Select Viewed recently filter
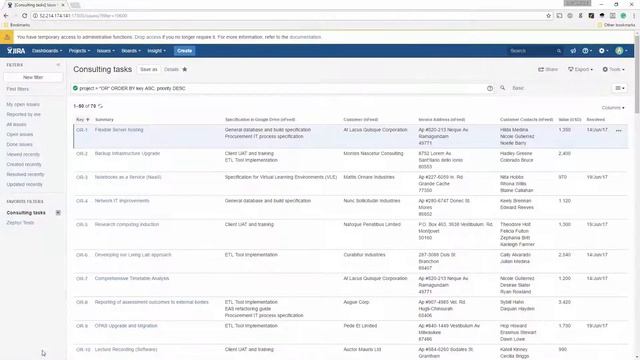Viewport: 640px width, 360px height. 23,155
